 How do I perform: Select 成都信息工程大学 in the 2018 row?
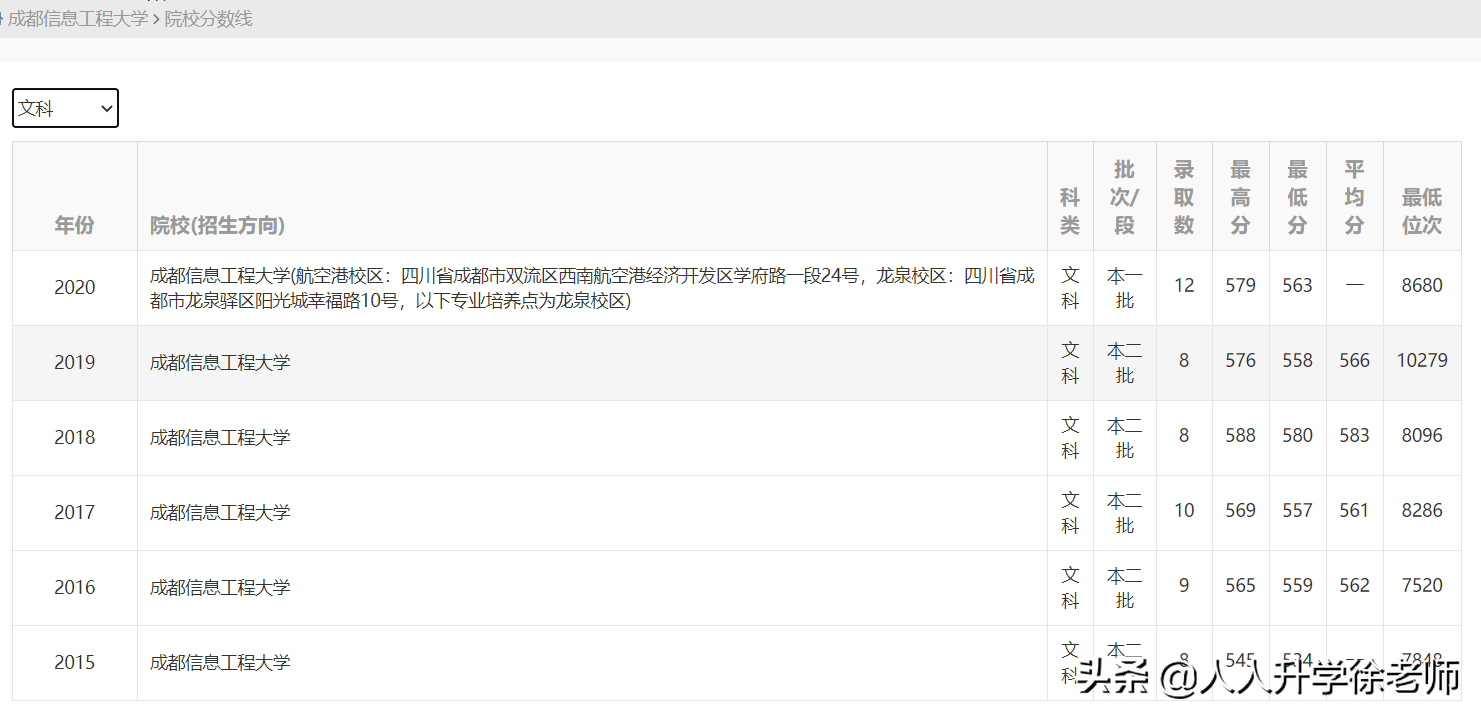click(x=220, y=437)
